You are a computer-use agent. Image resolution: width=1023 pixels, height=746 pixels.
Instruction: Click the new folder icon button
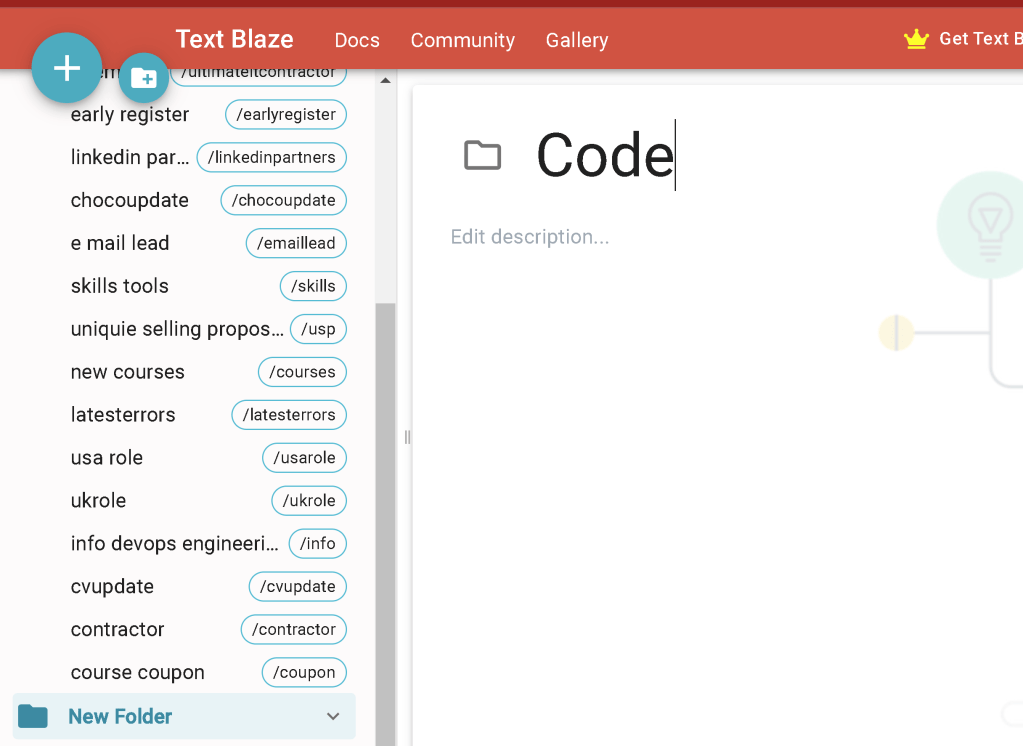tap(144, 78)
